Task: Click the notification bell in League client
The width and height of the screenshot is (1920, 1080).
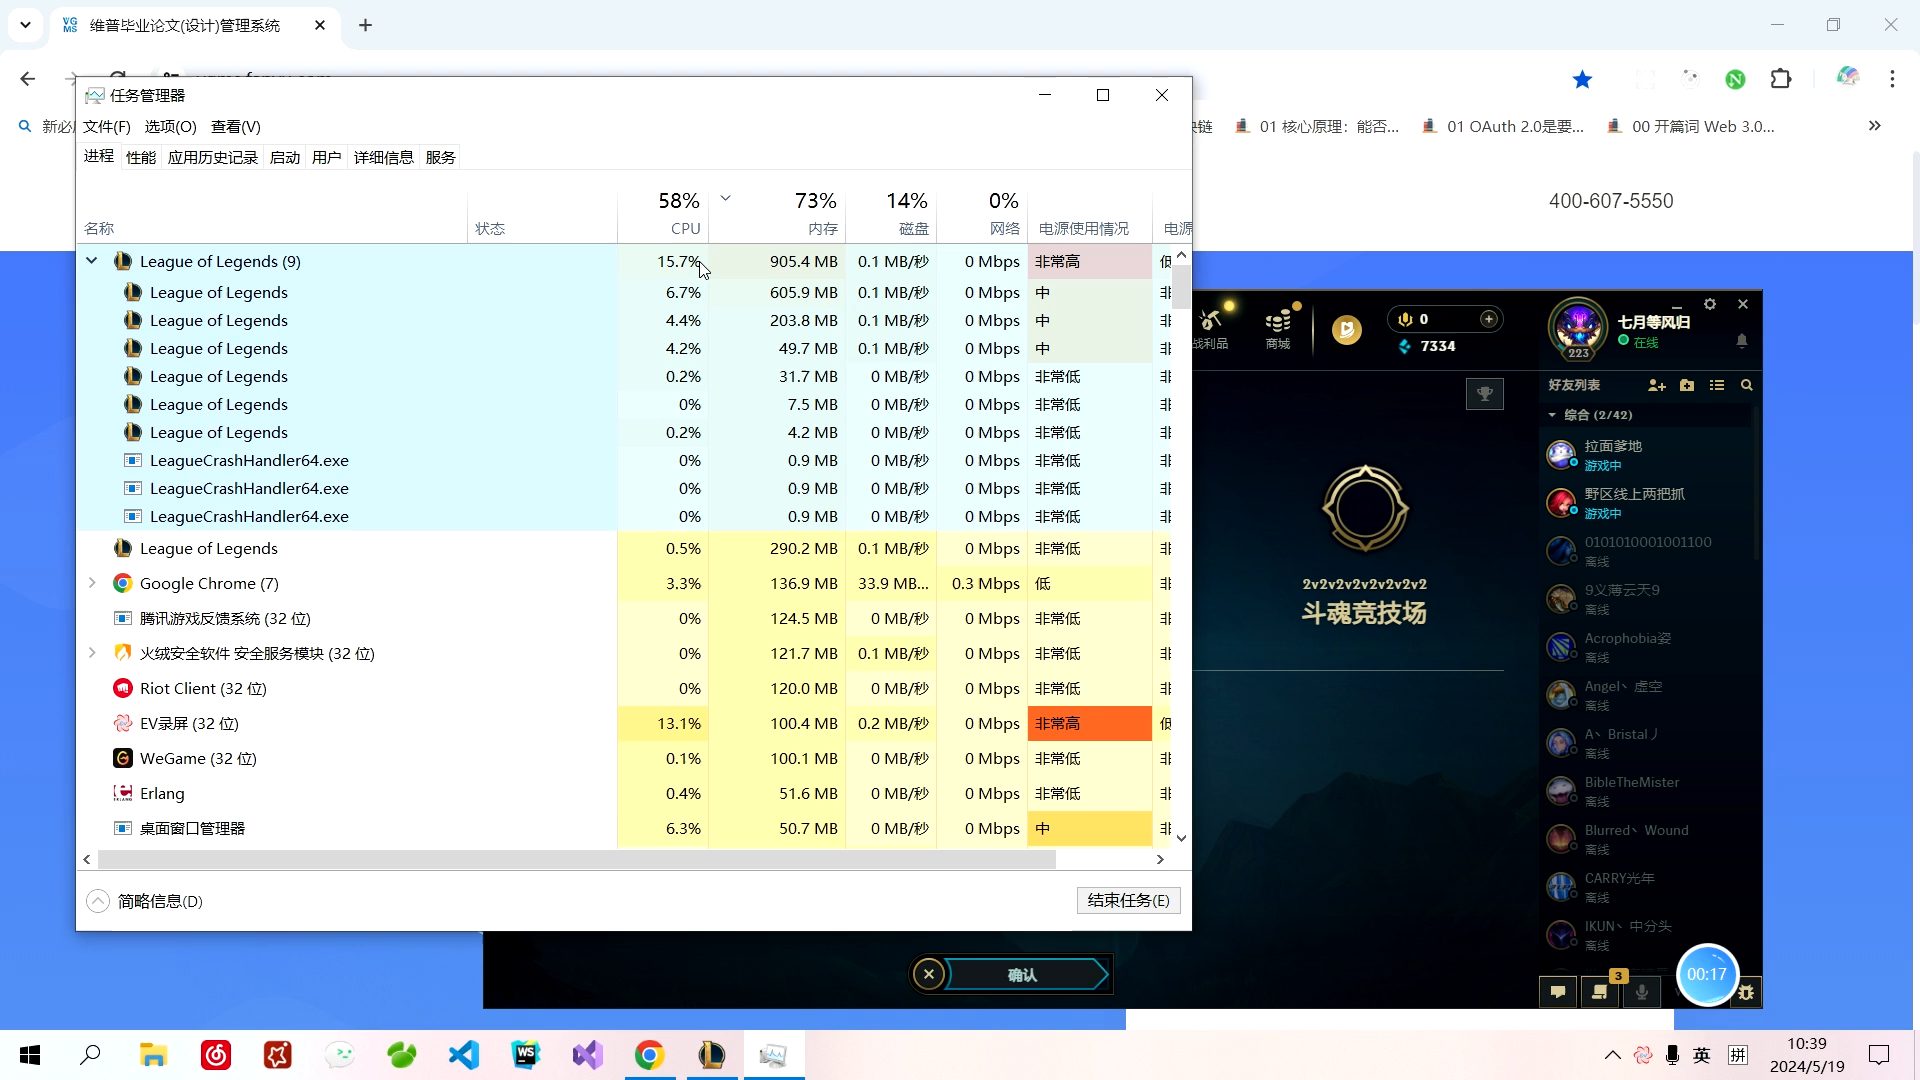Action: pos(1742,341)
